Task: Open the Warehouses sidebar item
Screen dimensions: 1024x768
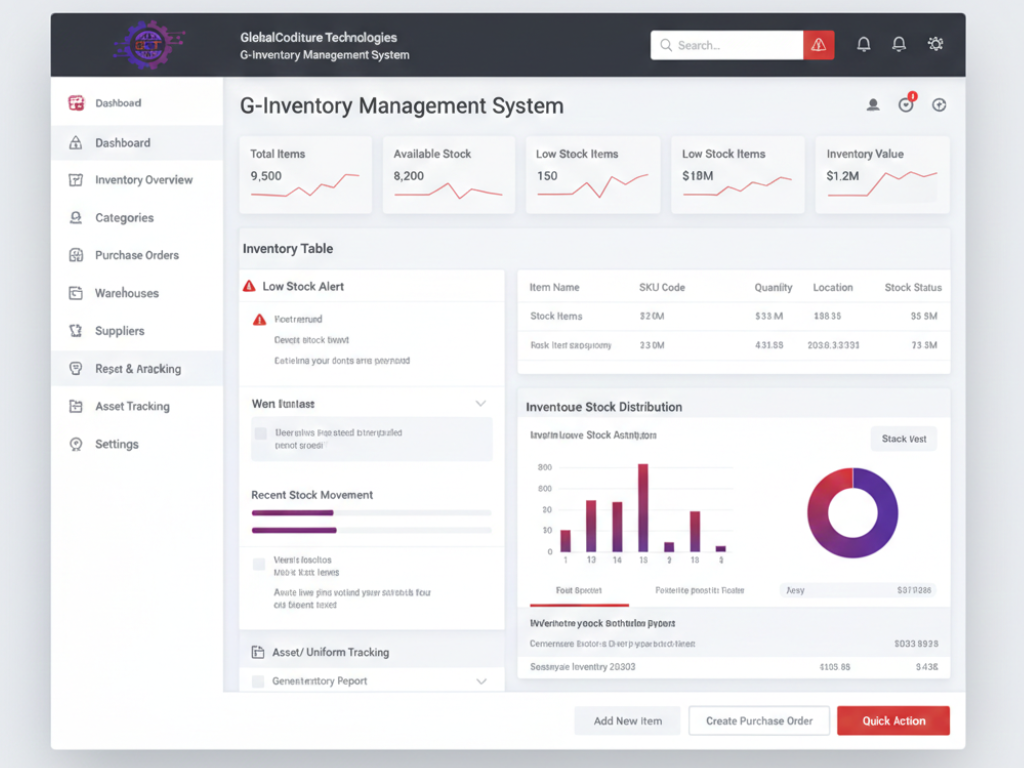Action: pyautogui.click(x=126, y=293)
